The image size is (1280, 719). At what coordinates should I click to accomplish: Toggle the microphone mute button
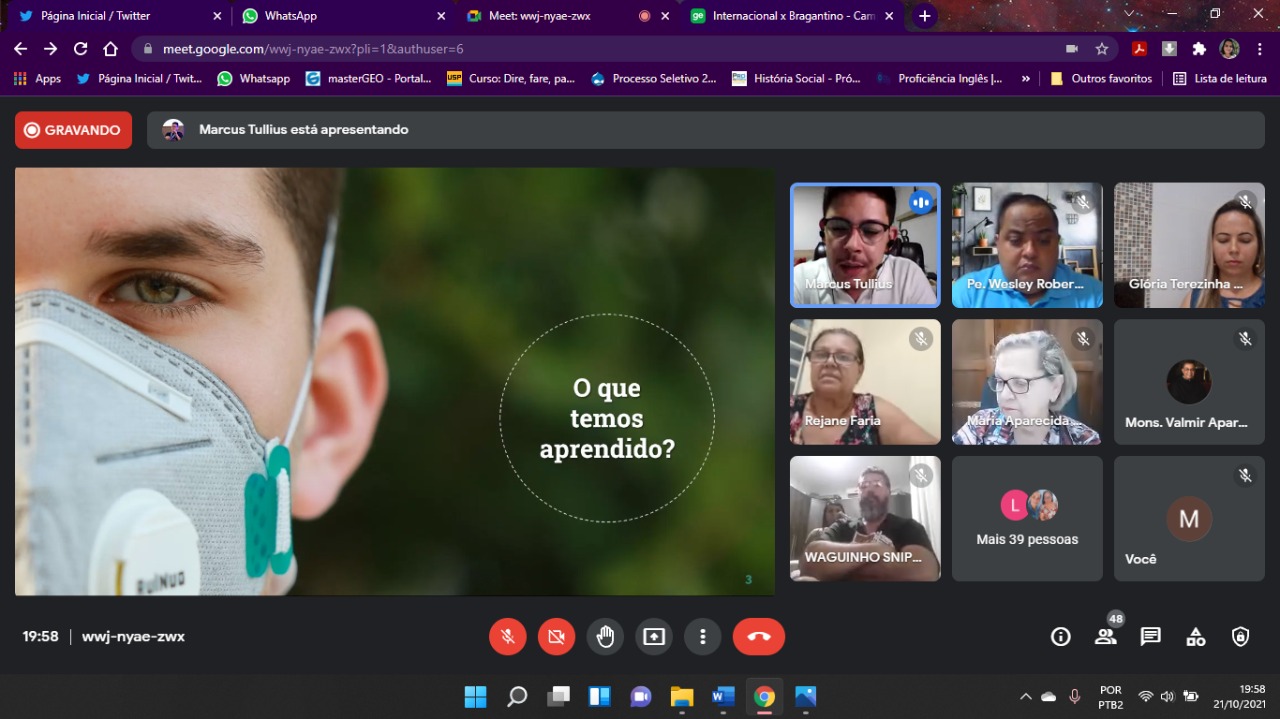508,636
